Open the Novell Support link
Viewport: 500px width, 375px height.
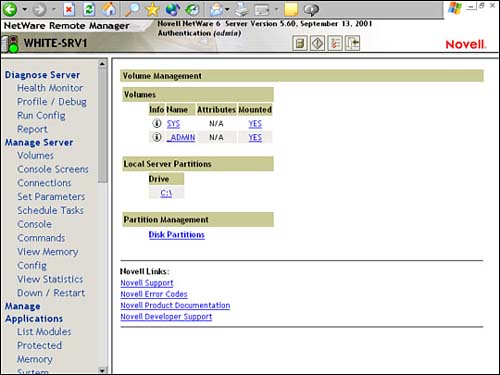tap(147, 283)
